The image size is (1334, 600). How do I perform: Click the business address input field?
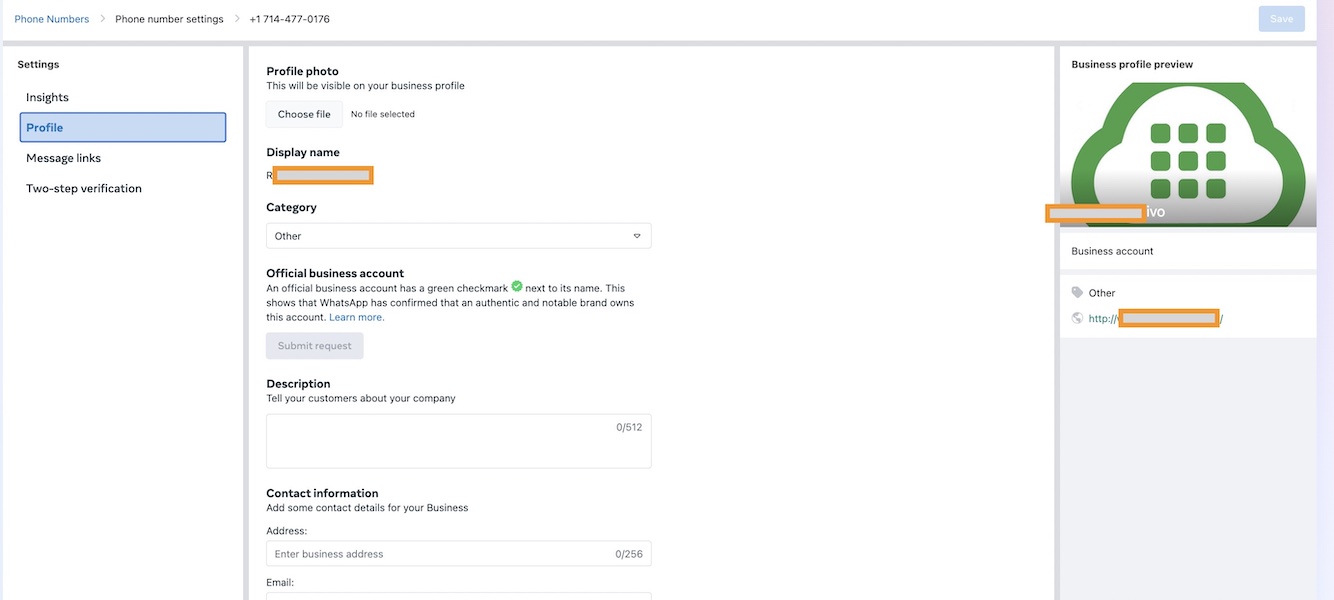pyautogui.click(x=458, y=554)
